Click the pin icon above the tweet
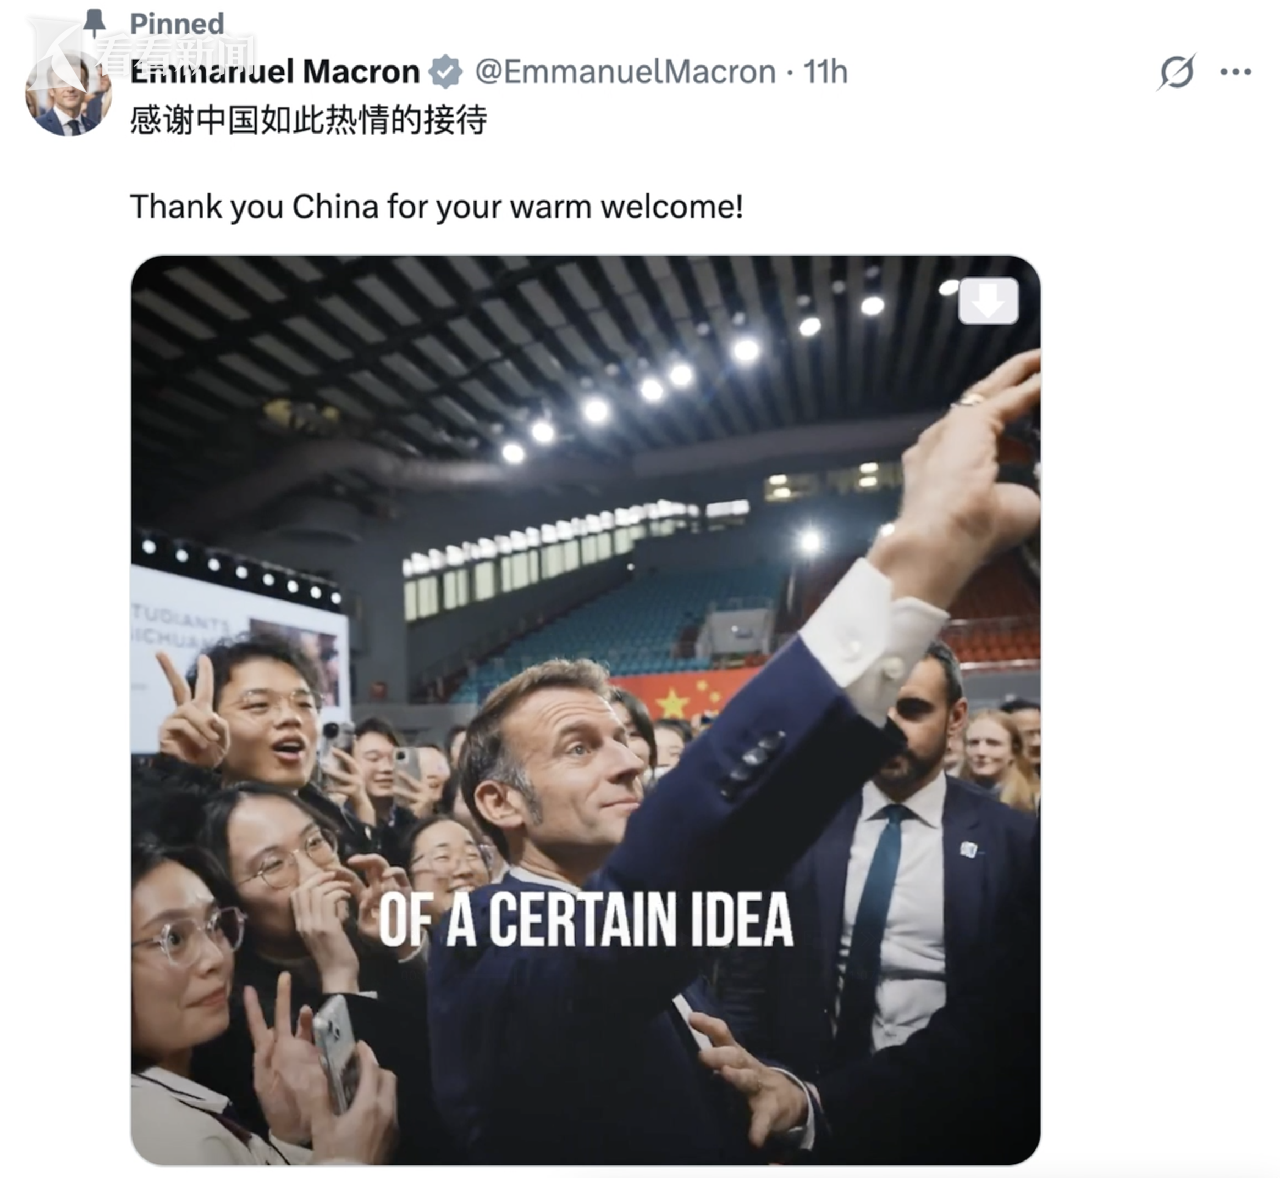1280x1178 pixels. (x=95, y=22)
